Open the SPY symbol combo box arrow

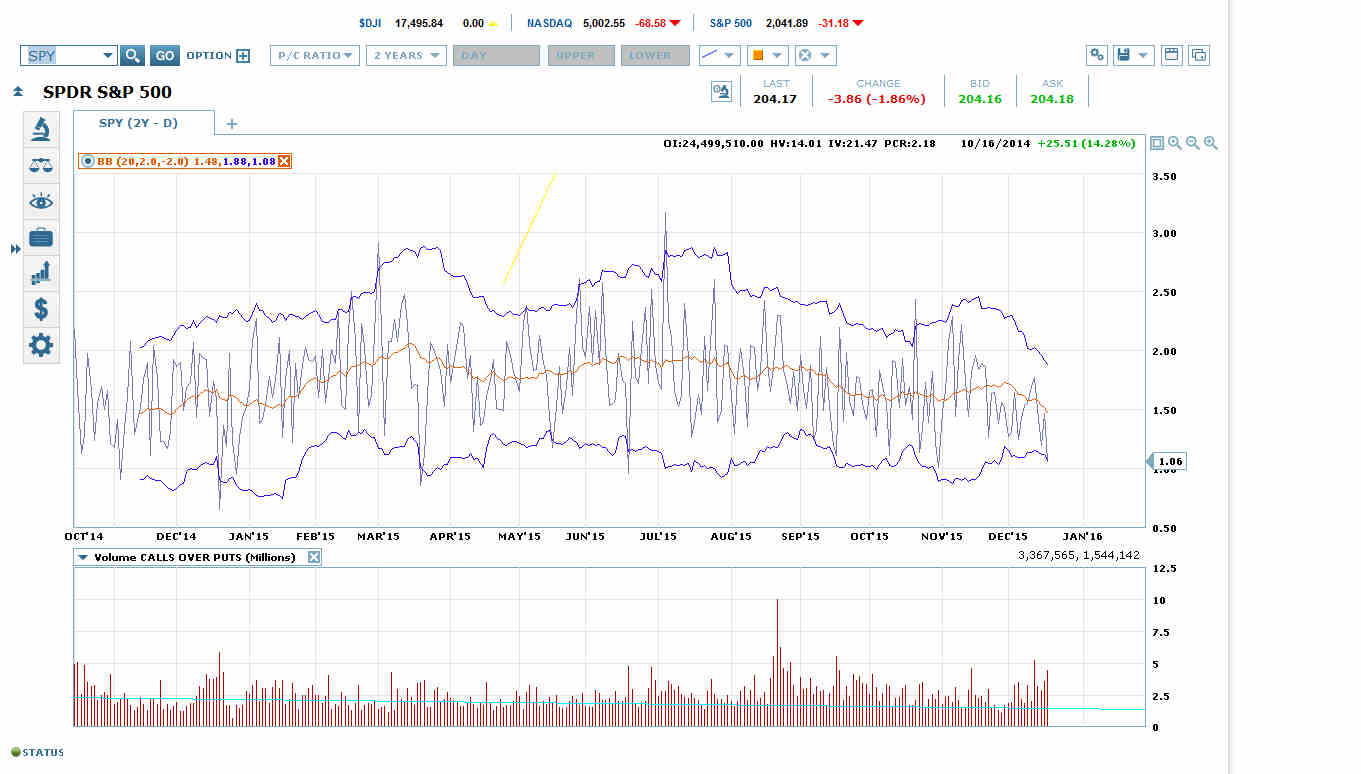(107, 56)
